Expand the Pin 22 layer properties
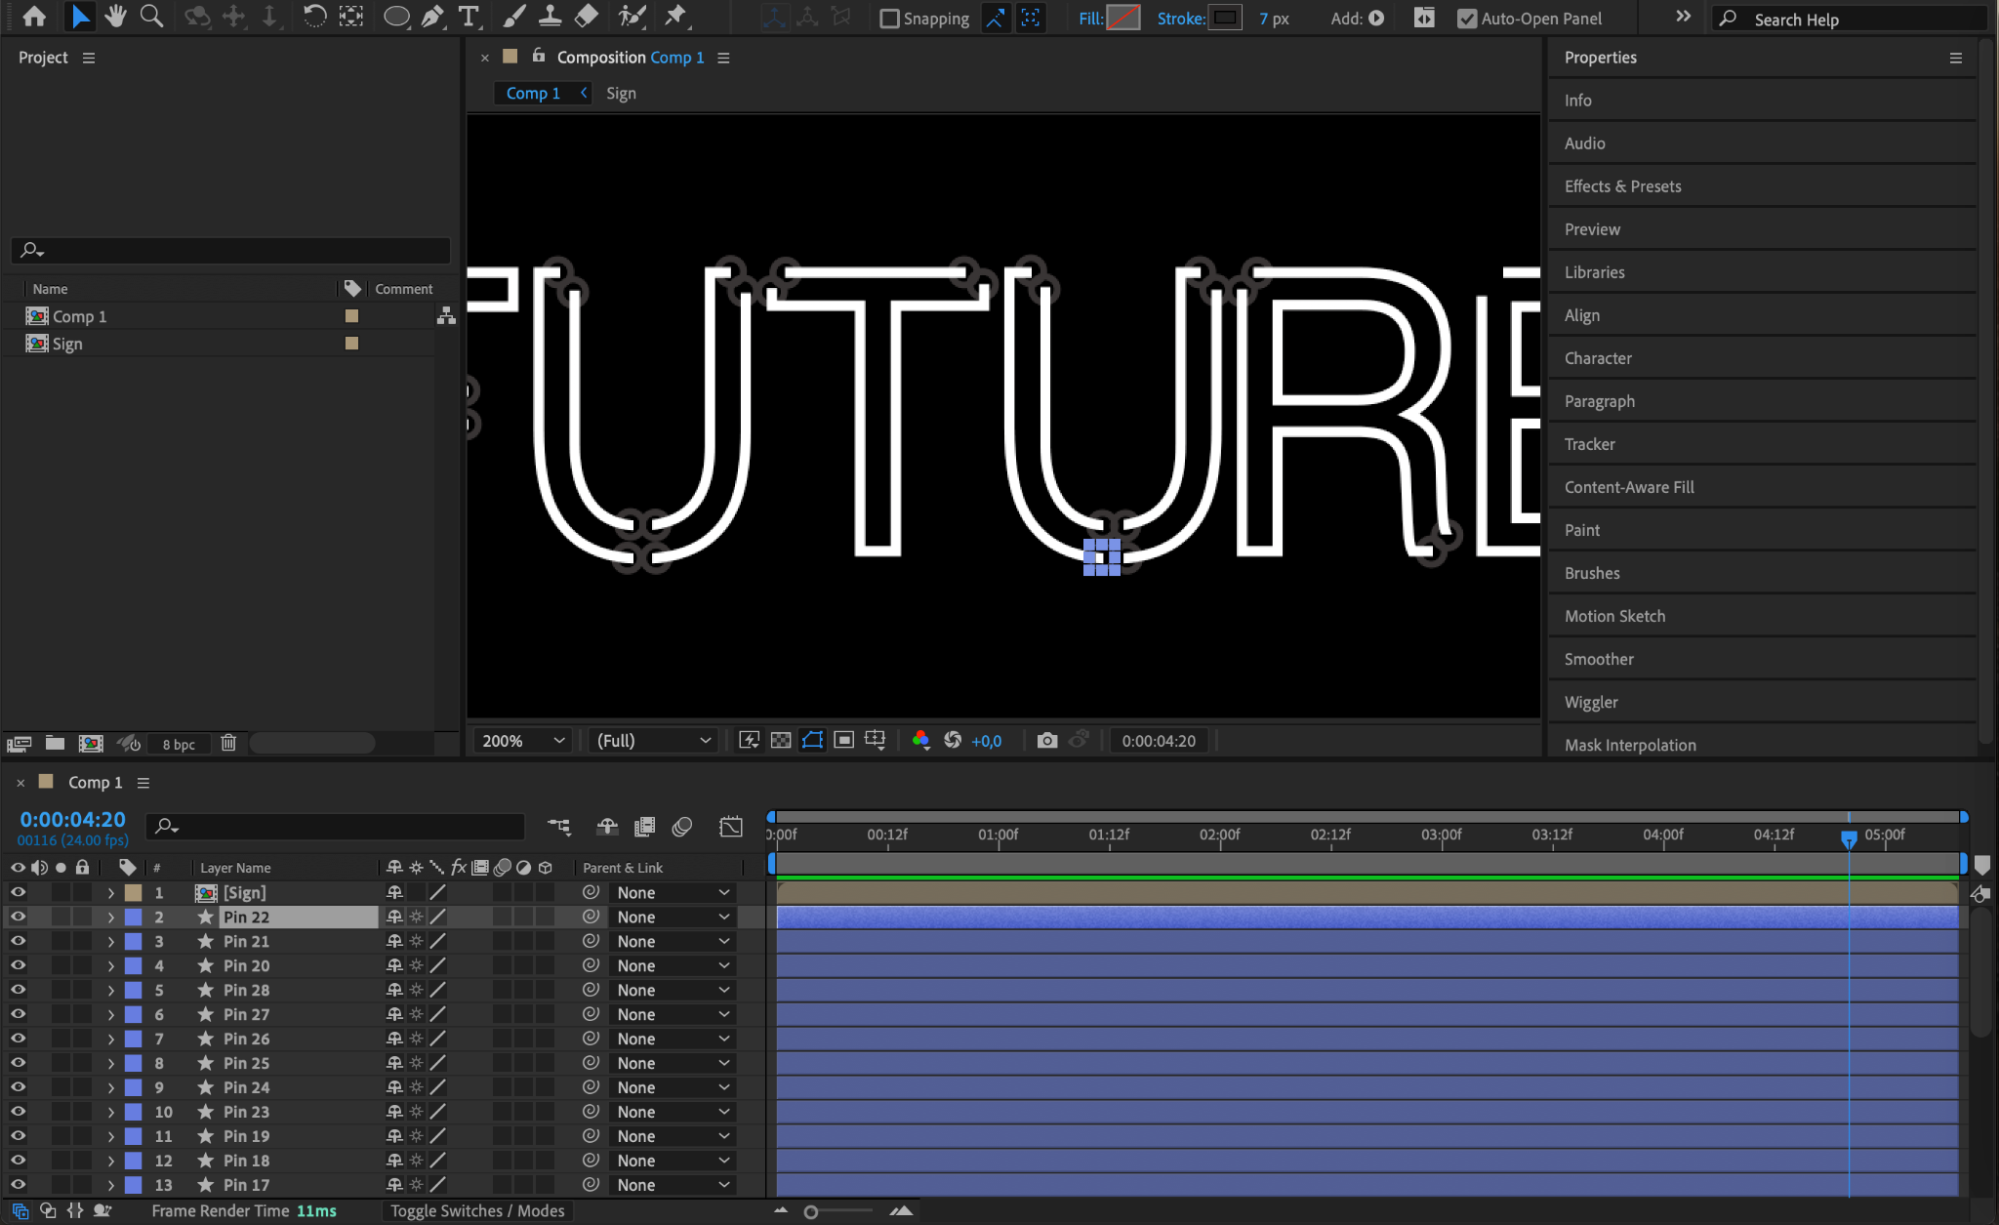Screen dimensions: 1999x1225 111,916
